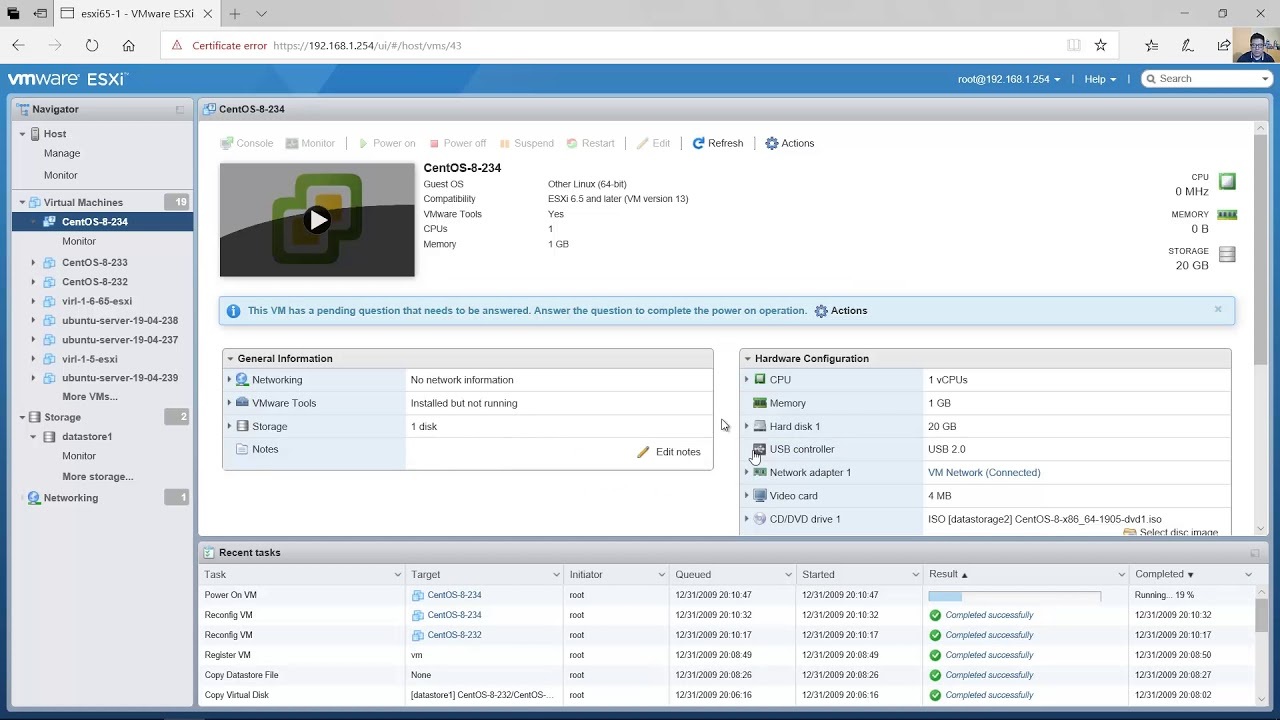Expand the CPU hardware row
The width and height of the screenshot is (1280, 720).
746,380
